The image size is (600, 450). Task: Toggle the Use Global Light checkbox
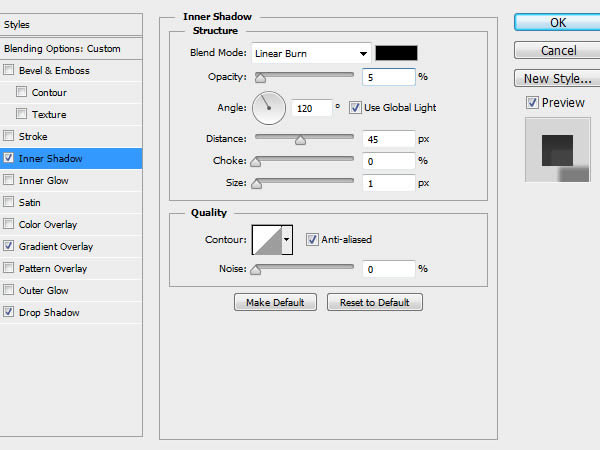355,108
